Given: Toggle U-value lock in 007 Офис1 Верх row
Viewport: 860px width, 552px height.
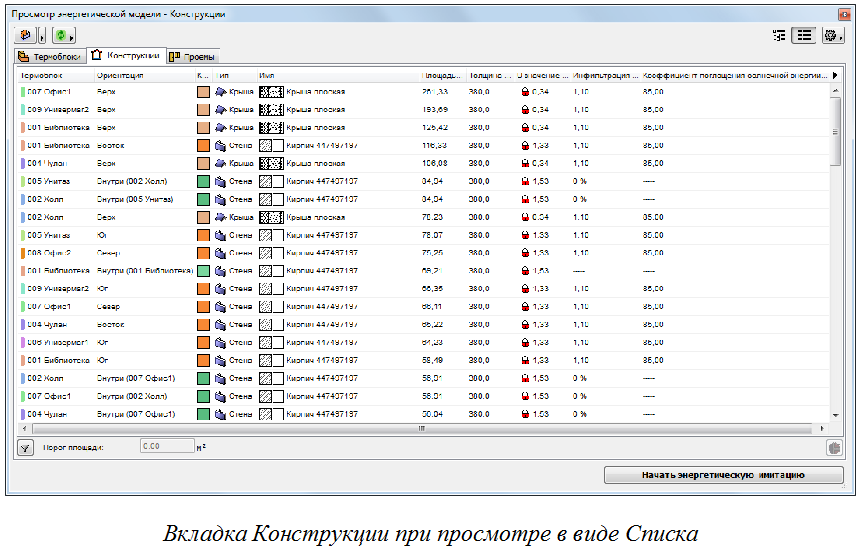Looking at the screenshot, I should 525,92.
